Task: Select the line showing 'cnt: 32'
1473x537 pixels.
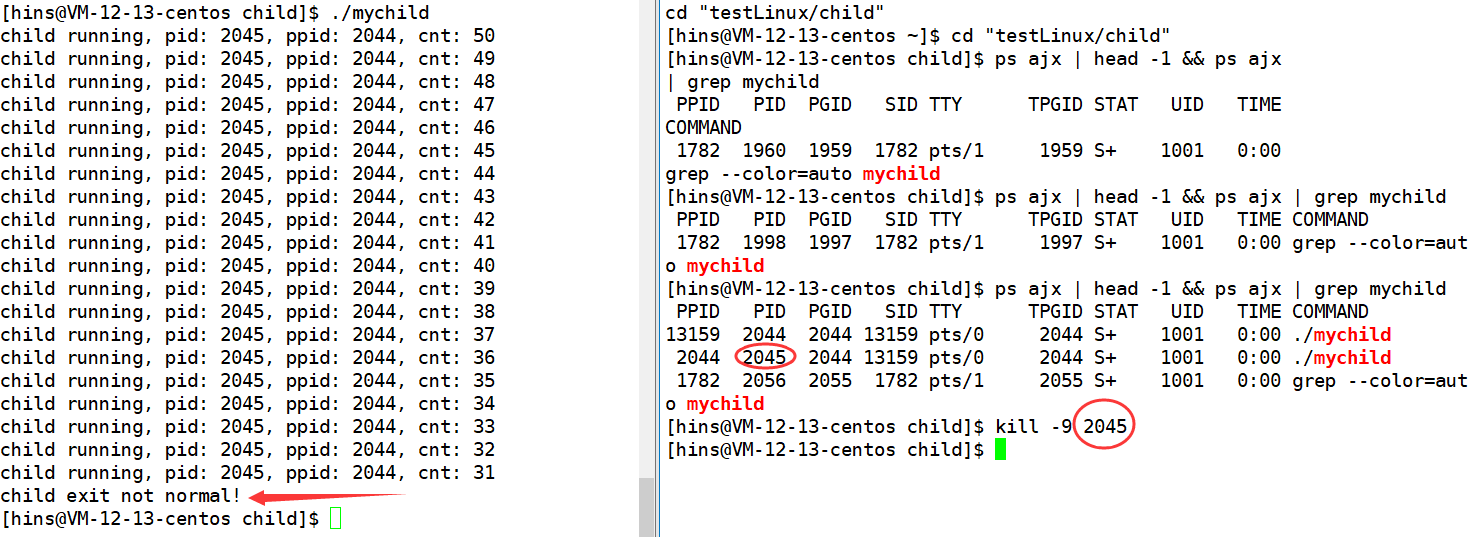Action: [248, 450]
